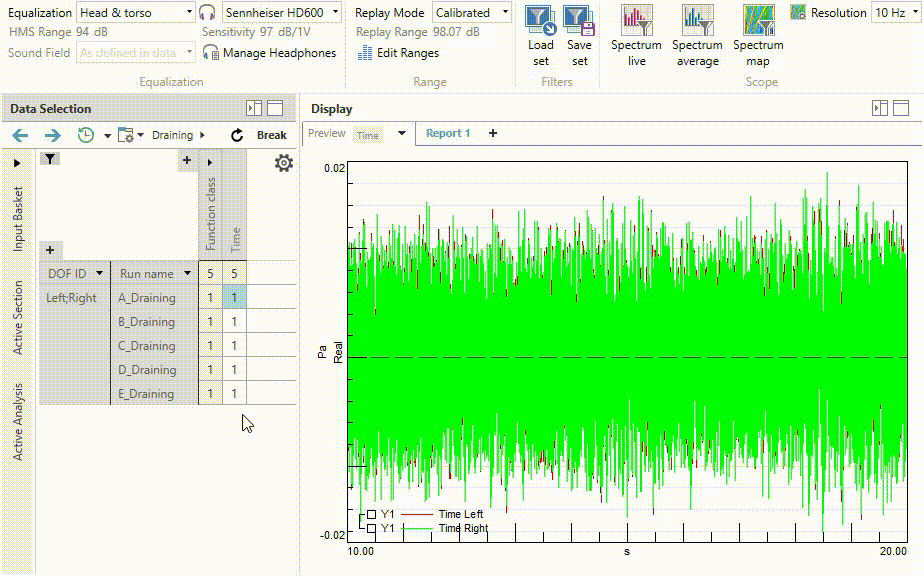
Task: Open the DOF ID column dropdown
Action: (99, 273)
